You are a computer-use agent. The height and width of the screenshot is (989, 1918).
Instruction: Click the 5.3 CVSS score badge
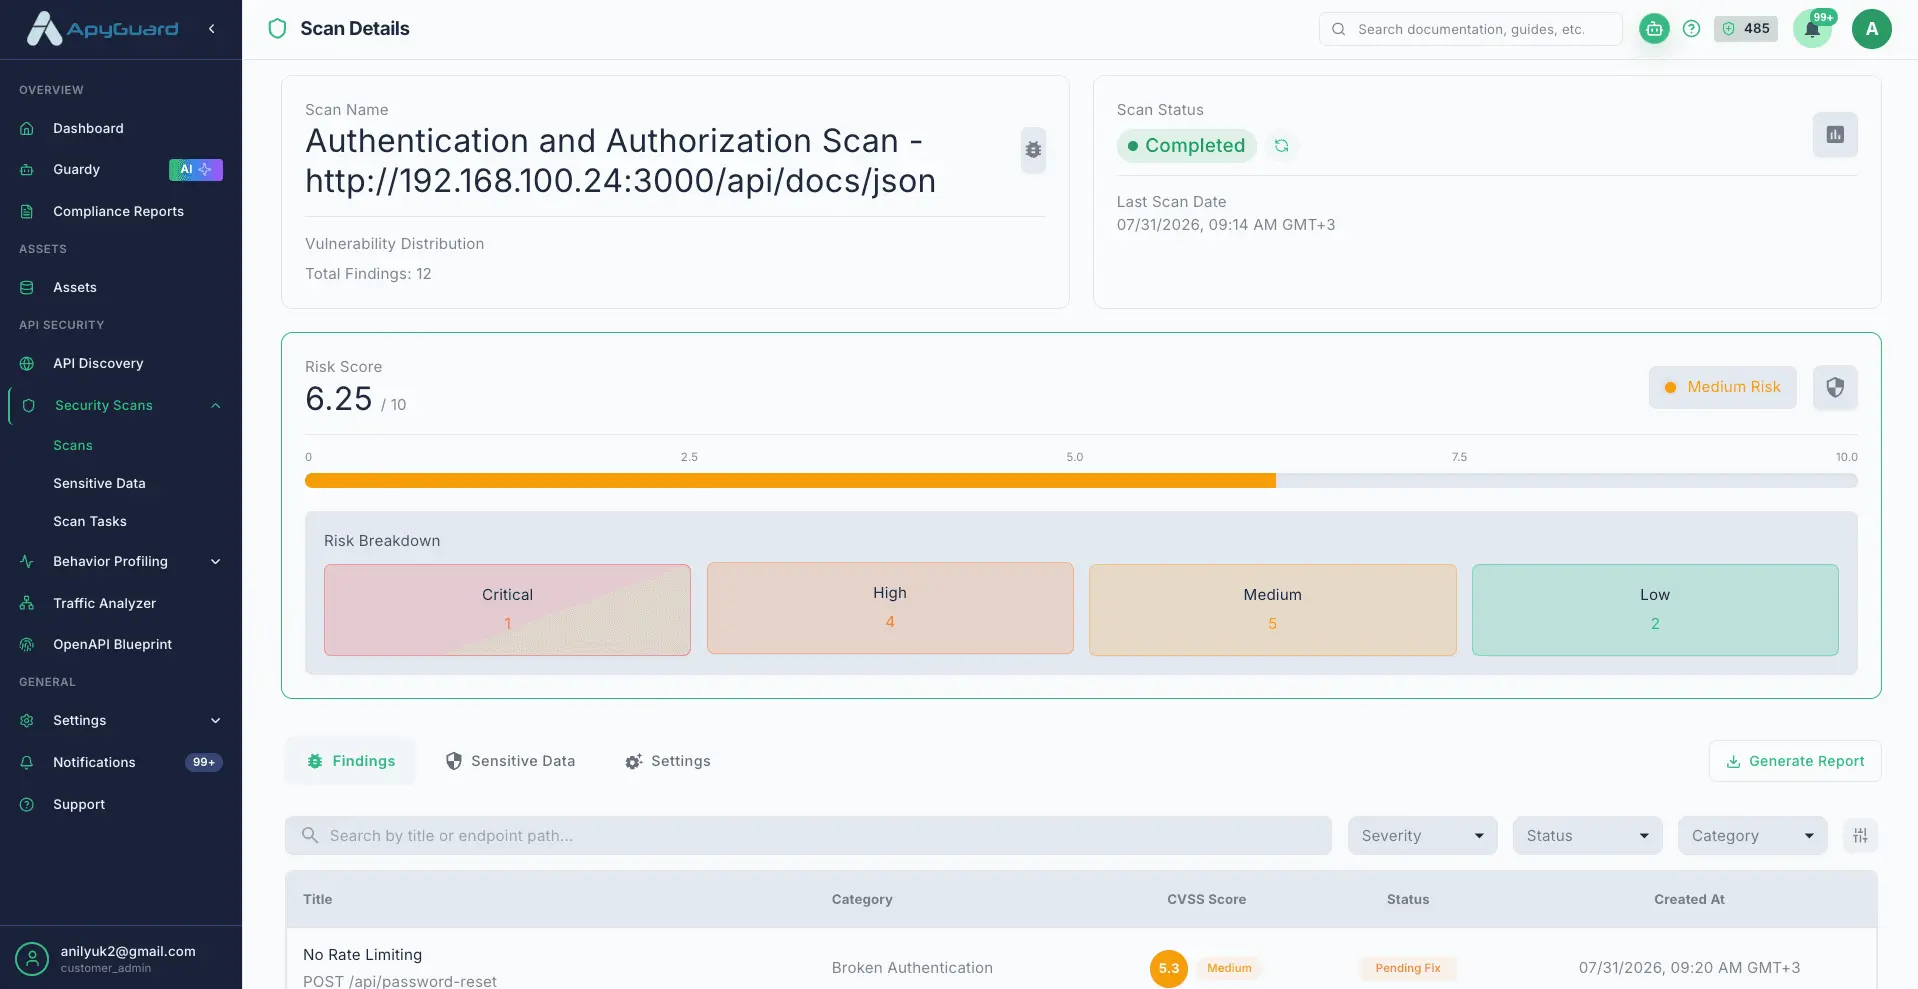(x=1168, y=968)
